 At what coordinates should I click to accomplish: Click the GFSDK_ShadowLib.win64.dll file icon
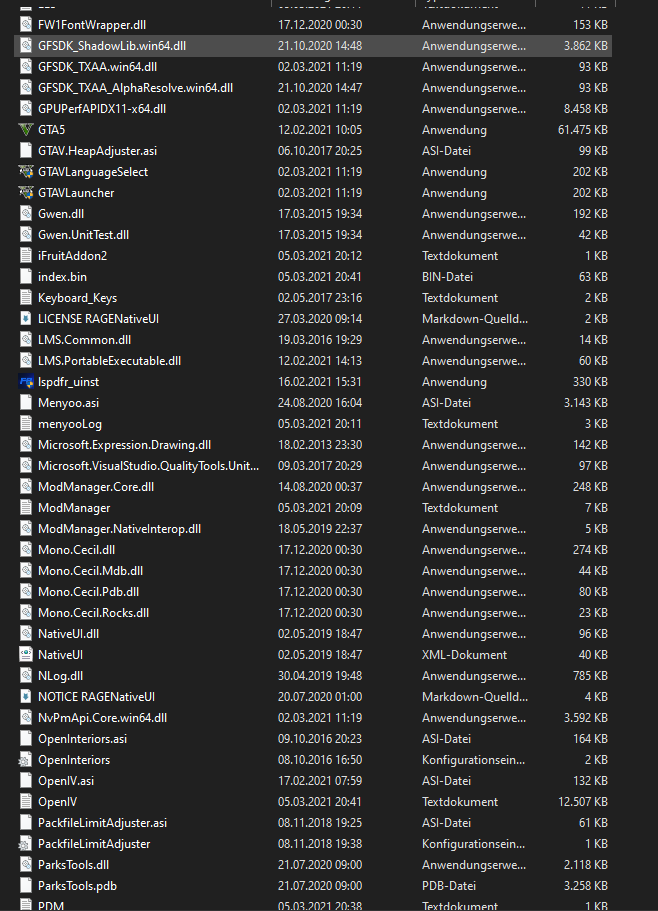[x=26, y=45]
